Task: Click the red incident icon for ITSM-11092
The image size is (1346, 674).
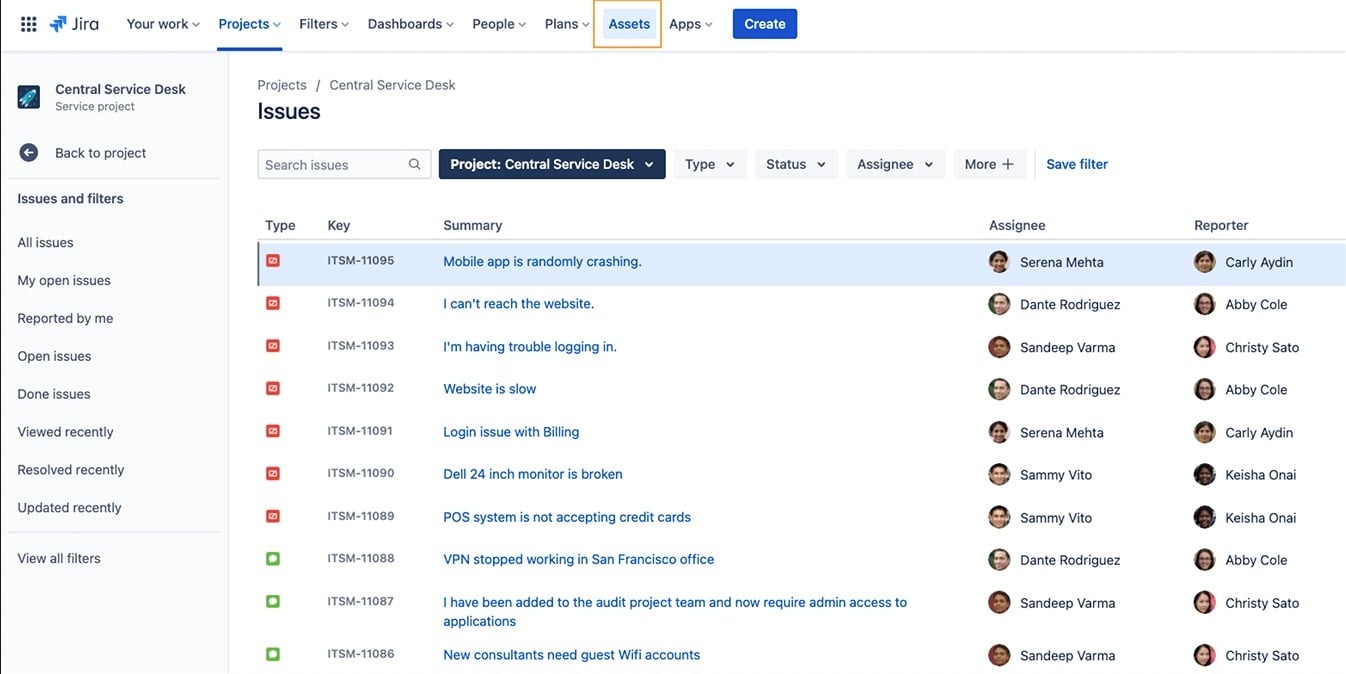Action: point(272,387)
